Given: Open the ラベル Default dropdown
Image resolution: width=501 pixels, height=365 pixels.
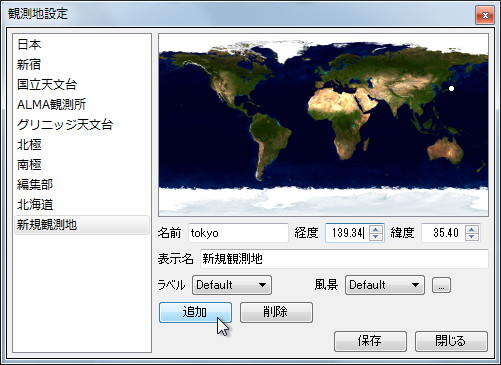Looking at the screenshot, I should coord(232,285).
